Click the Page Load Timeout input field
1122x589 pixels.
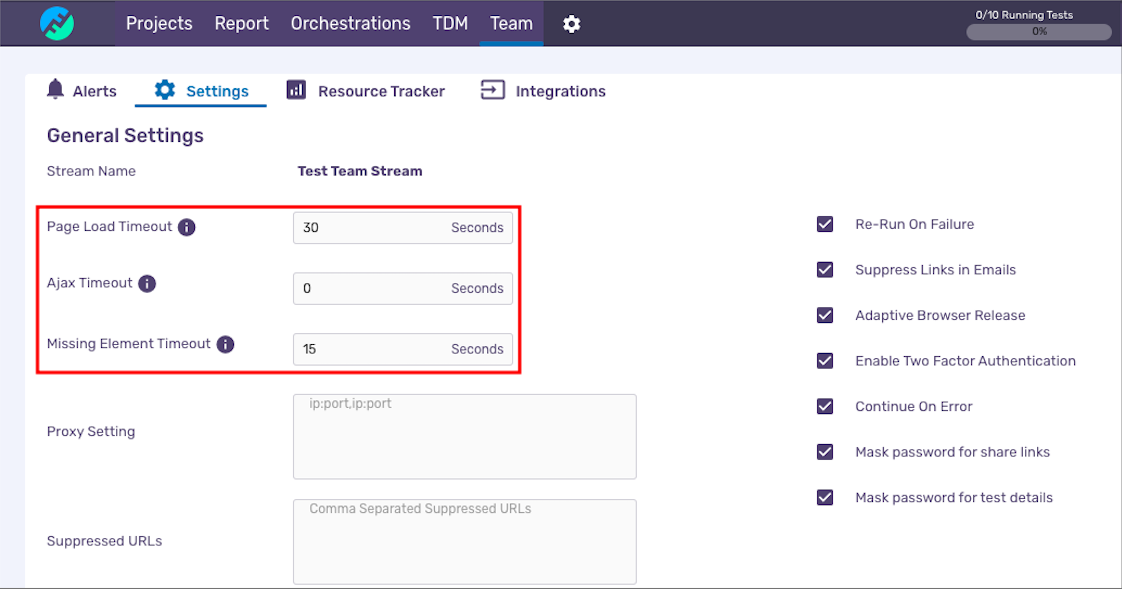click(403, 228)
